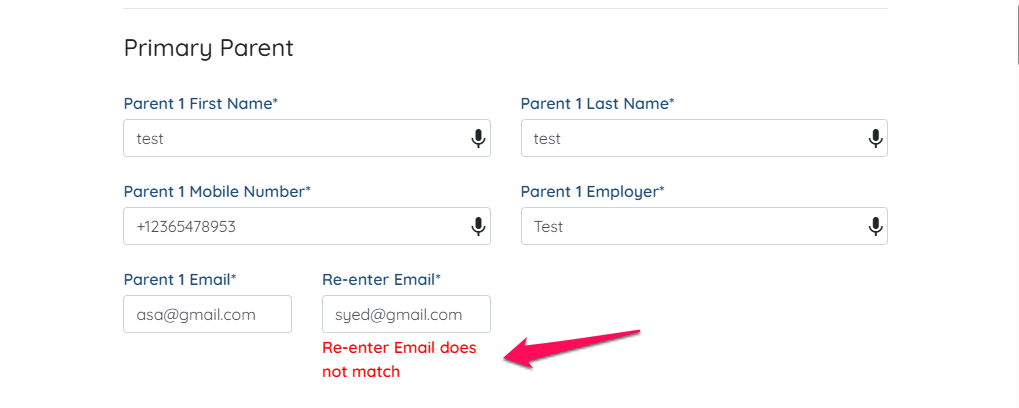Click the page scrollbar on the right edge
The width and height of the screenshot is (1019, 408).
point(1017,32)
